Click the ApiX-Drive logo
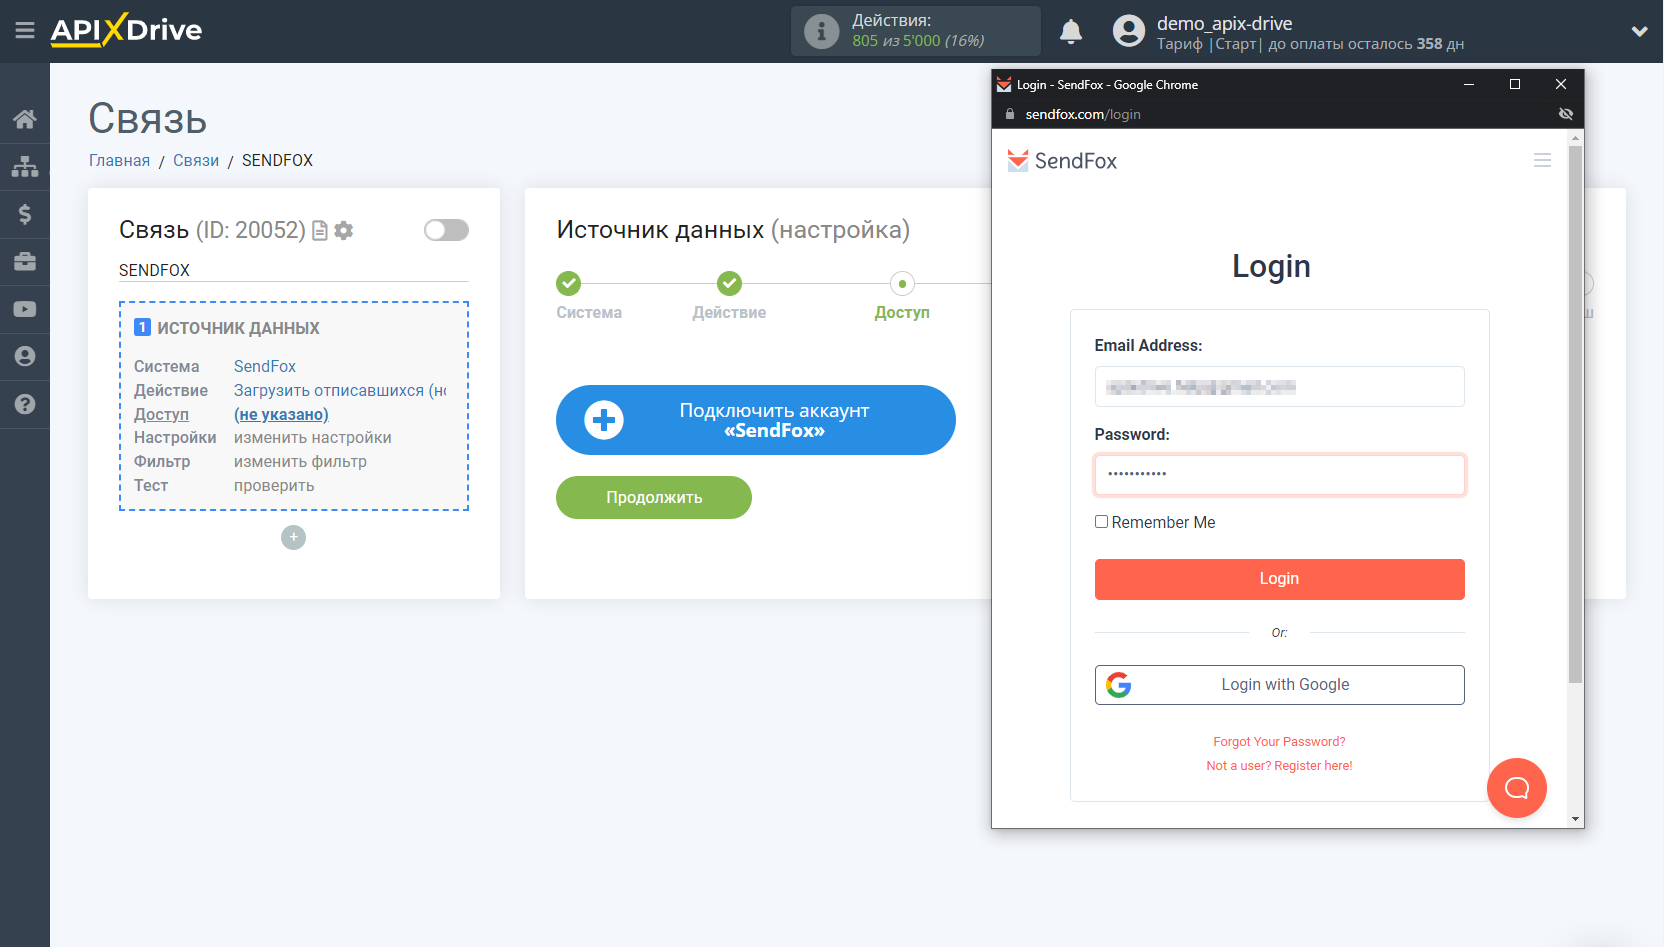Viewport: 1664px width, 947px height. pyautogui.click(x=127, y=30)
